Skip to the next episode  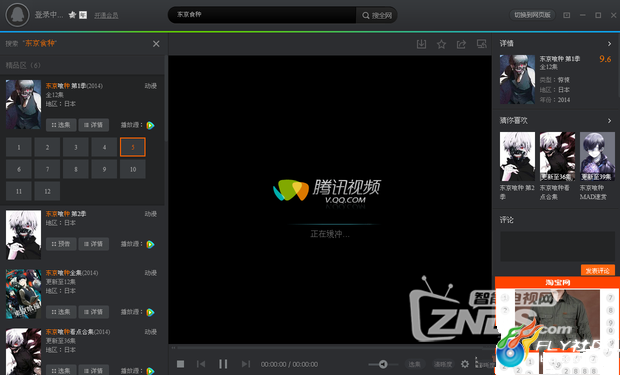click(246, 364)
